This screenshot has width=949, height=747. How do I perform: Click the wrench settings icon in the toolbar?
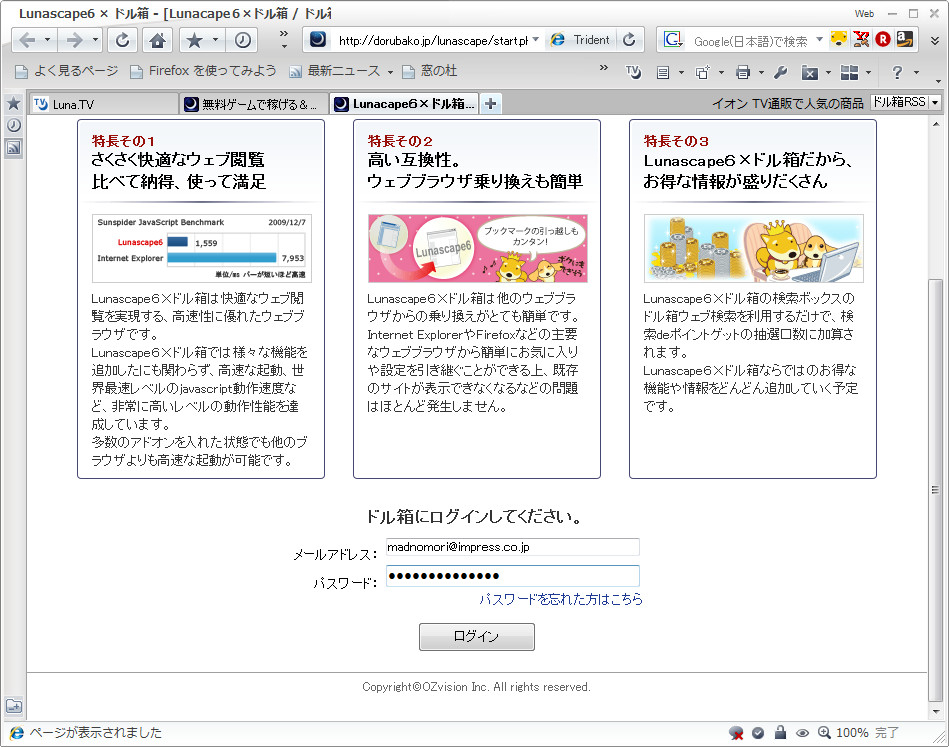(780, 72)
